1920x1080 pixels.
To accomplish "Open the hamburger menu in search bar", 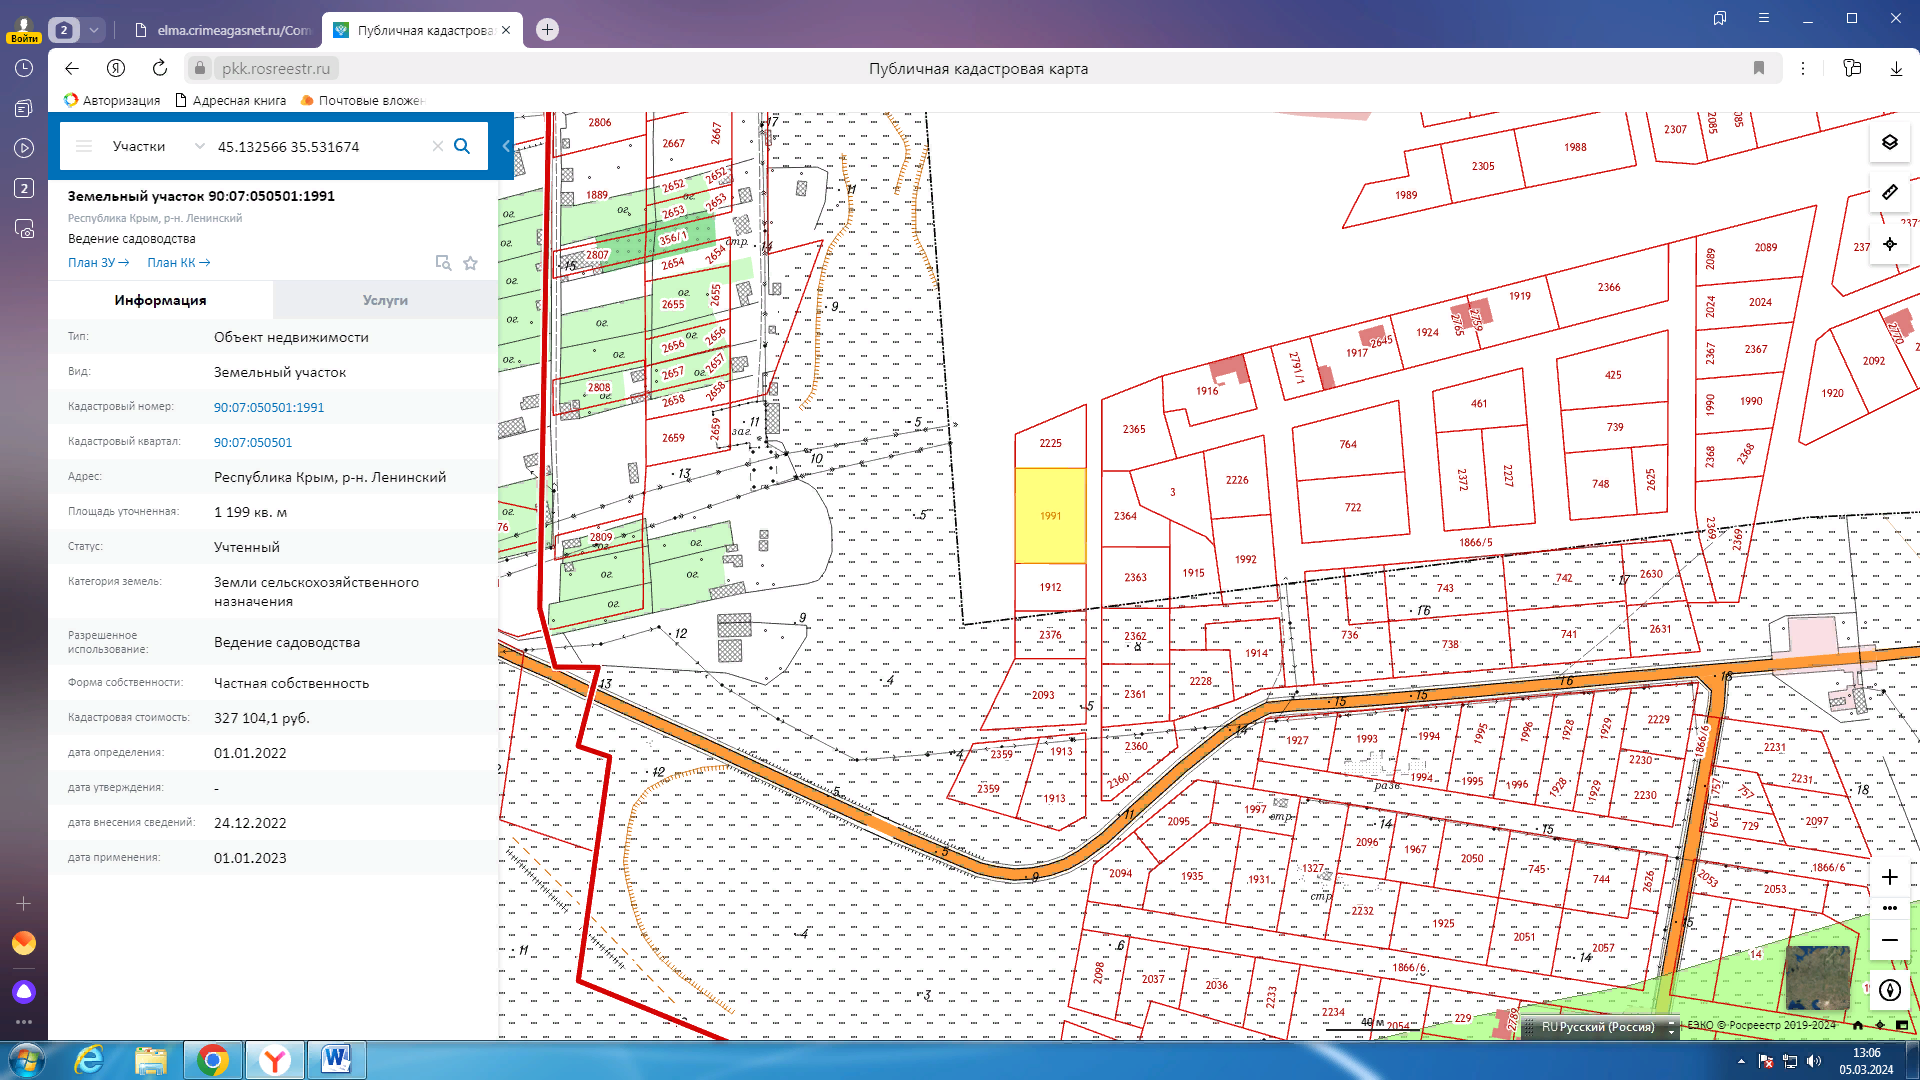I will pos(84,146).
